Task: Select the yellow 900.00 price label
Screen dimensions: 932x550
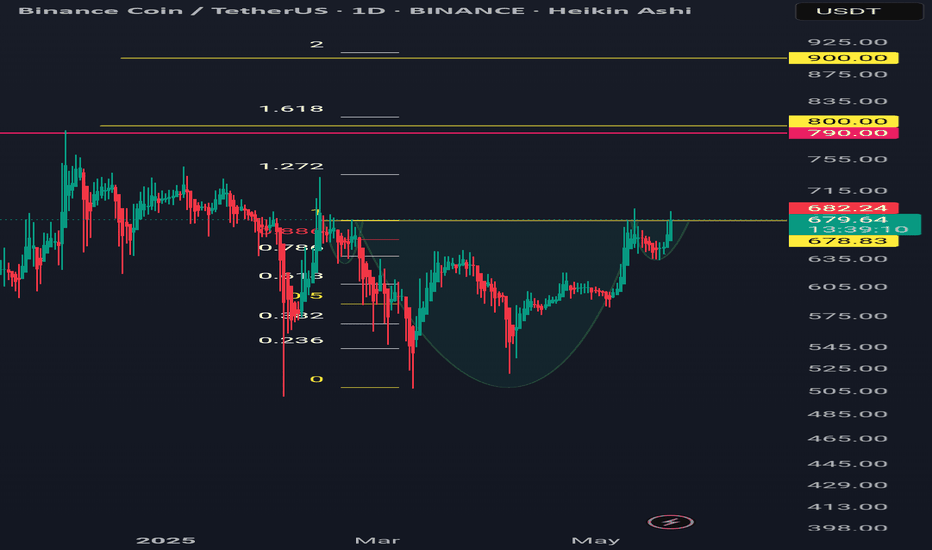Action: (843, 58)
